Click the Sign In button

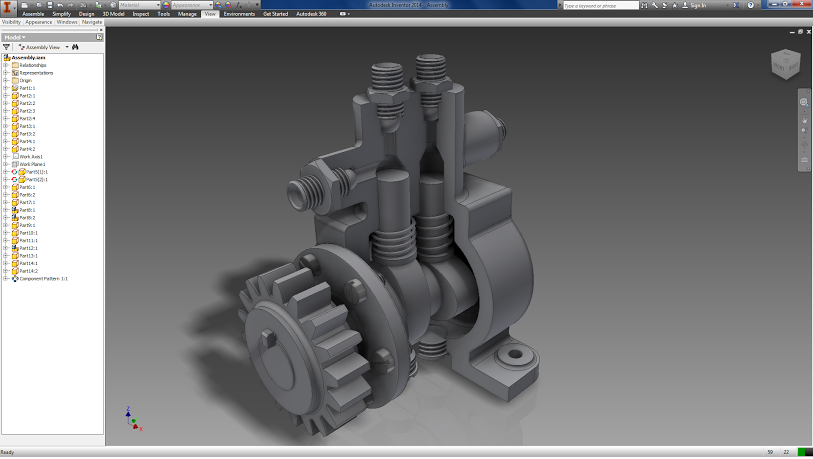694,5
